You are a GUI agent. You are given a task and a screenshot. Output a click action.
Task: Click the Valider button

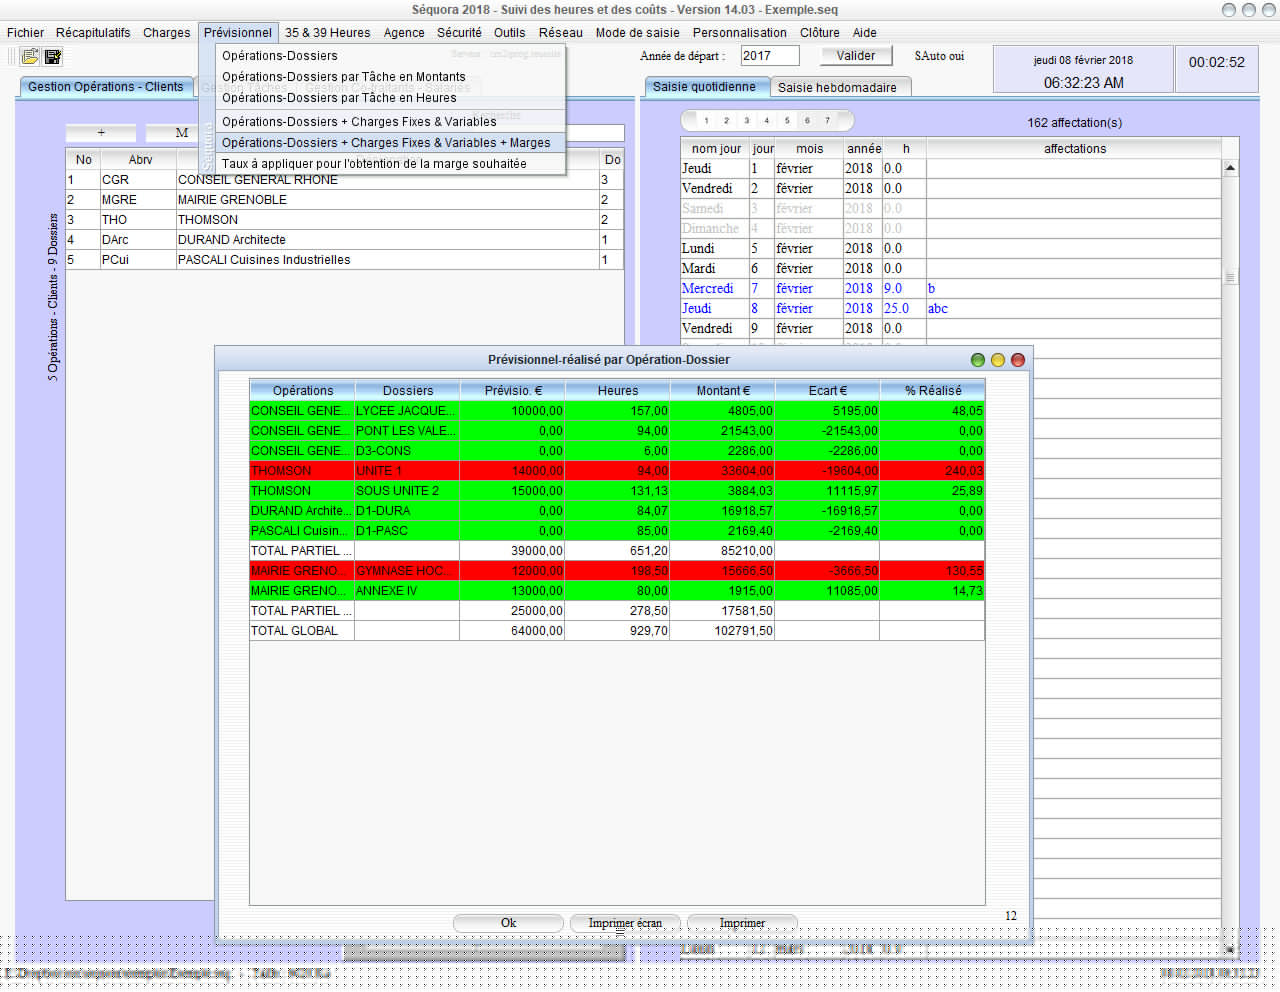(855, 56)
